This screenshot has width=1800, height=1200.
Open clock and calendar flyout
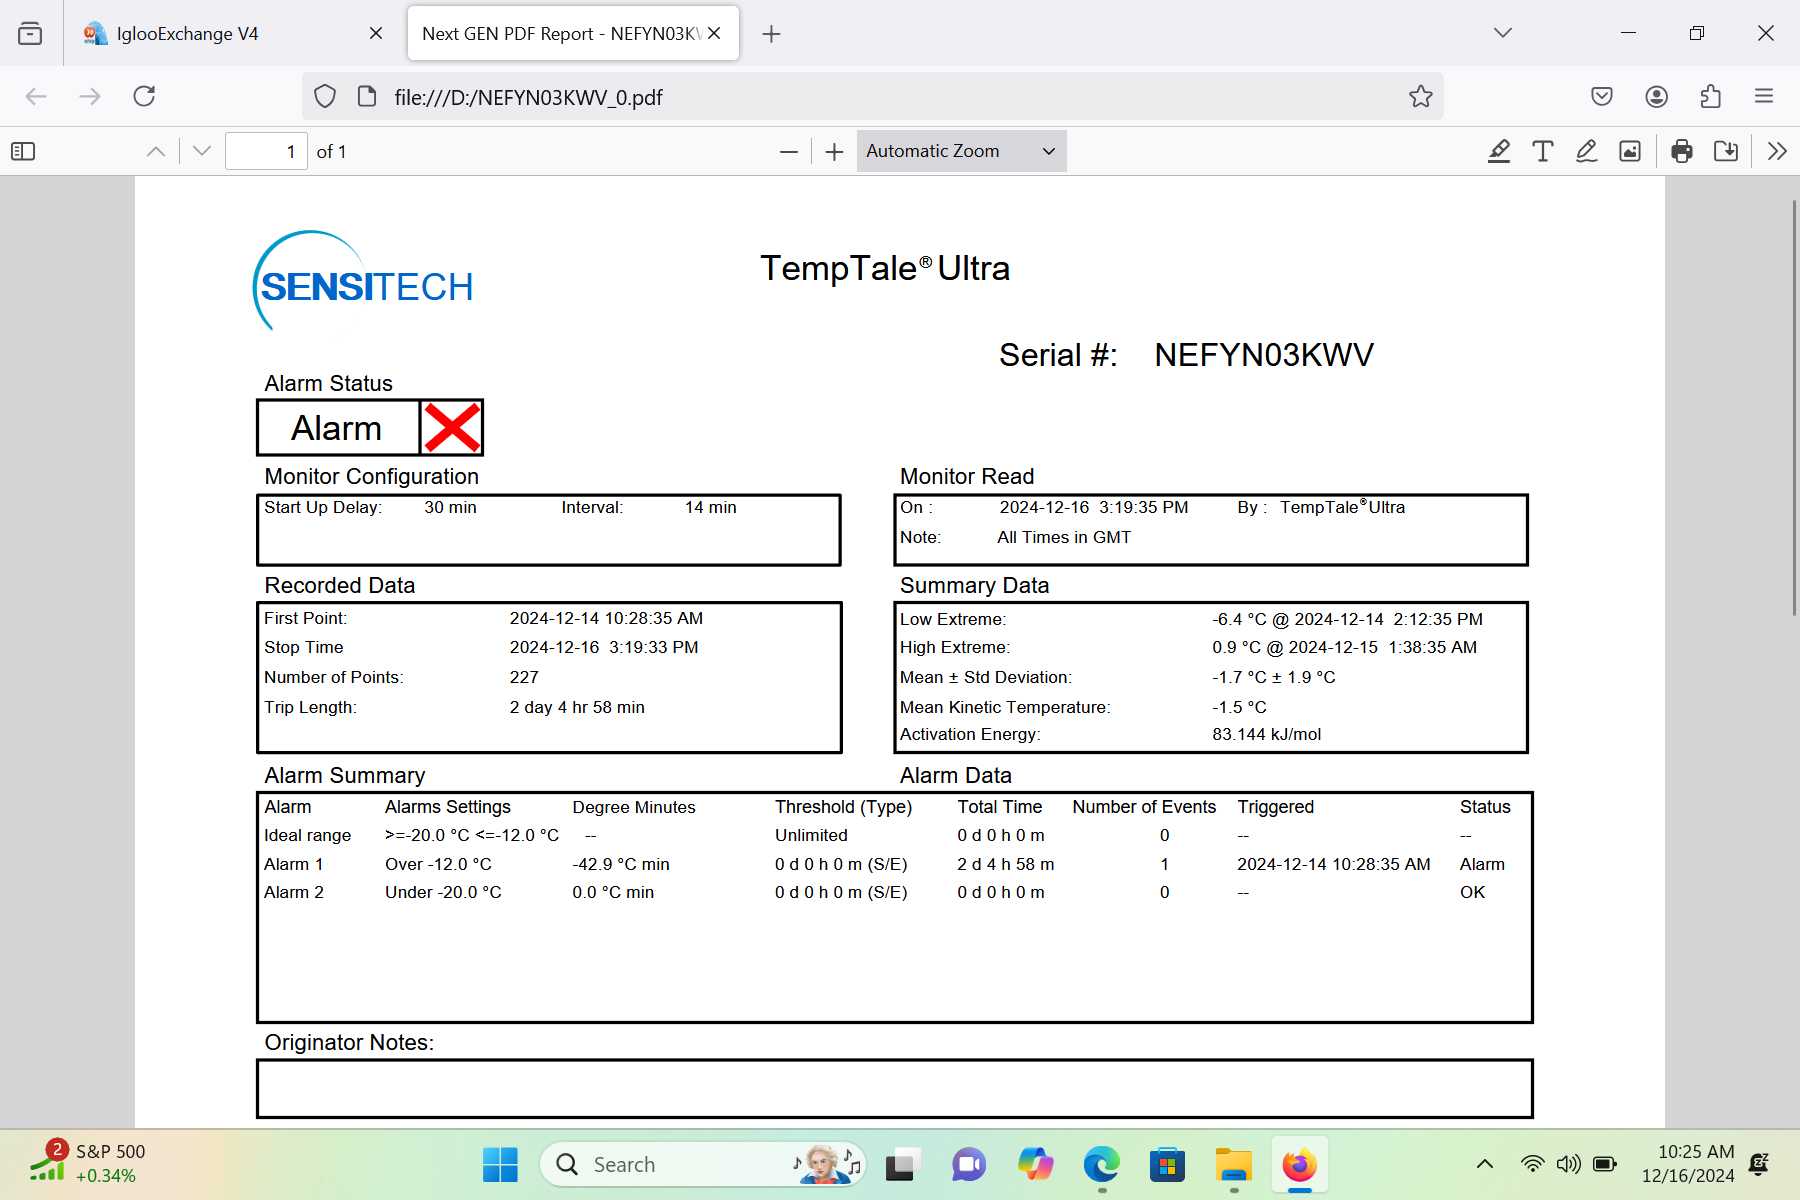[1688, 1164]
